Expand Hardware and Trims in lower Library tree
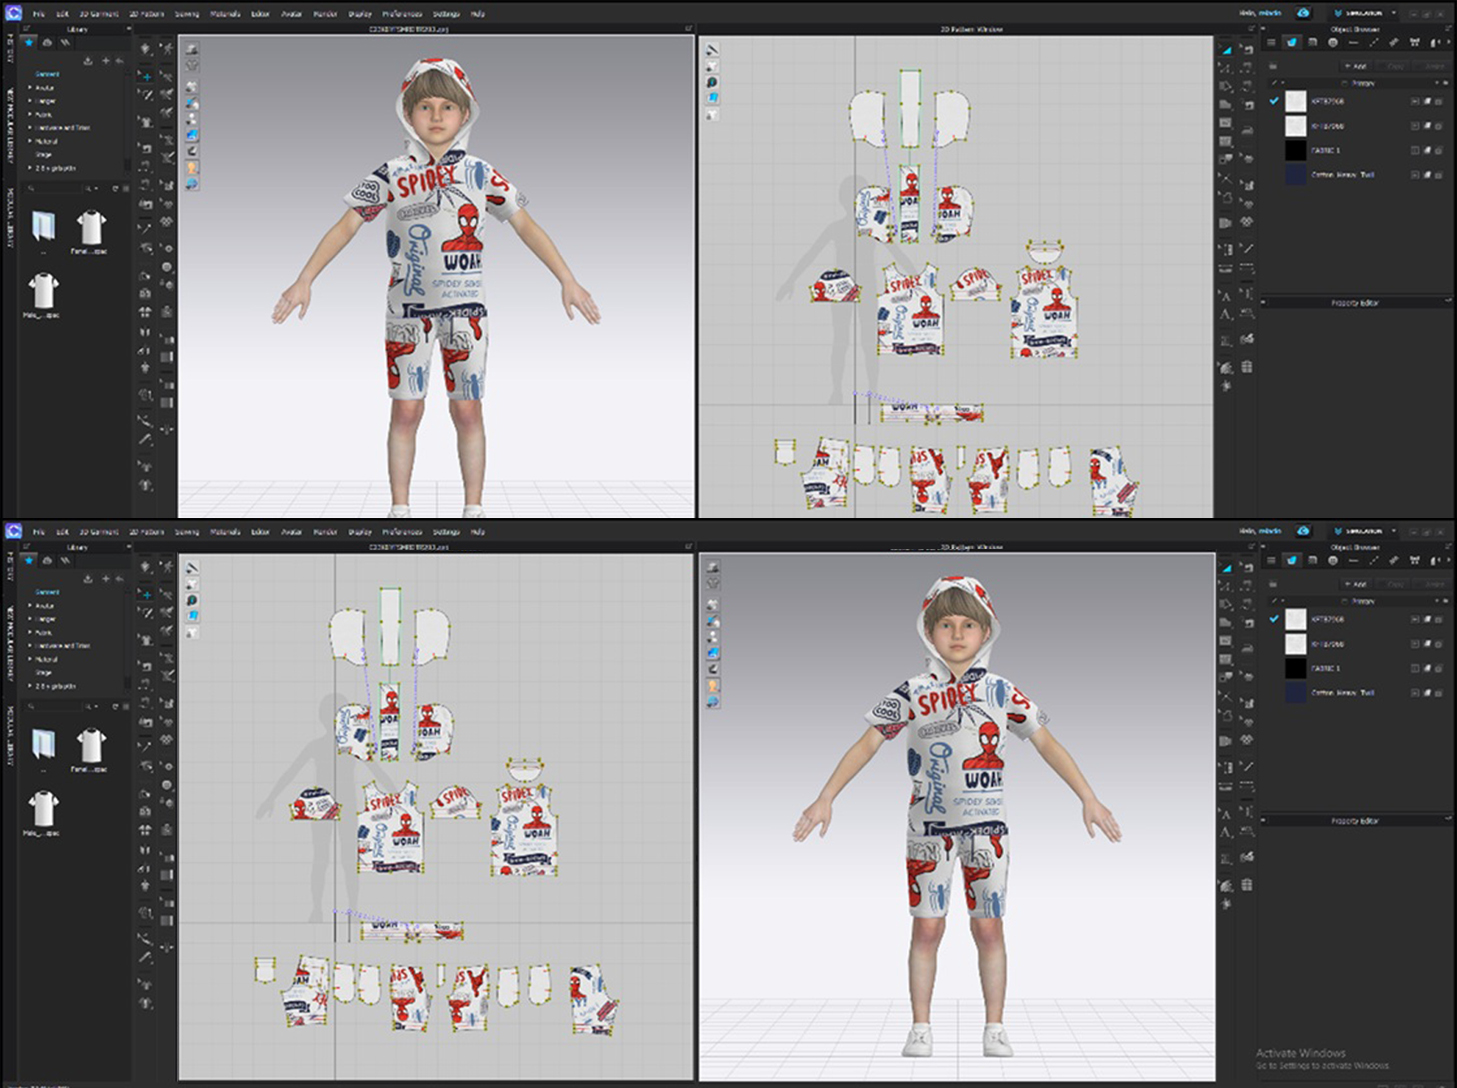 [x=62, y=646]
